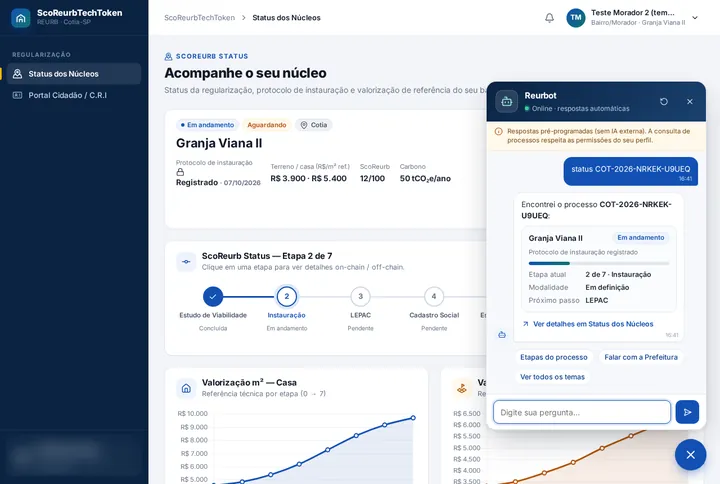The image size is (720, 484).
Task: Click the lock icon under Protocolo de instauração
Action: [180, 172]
